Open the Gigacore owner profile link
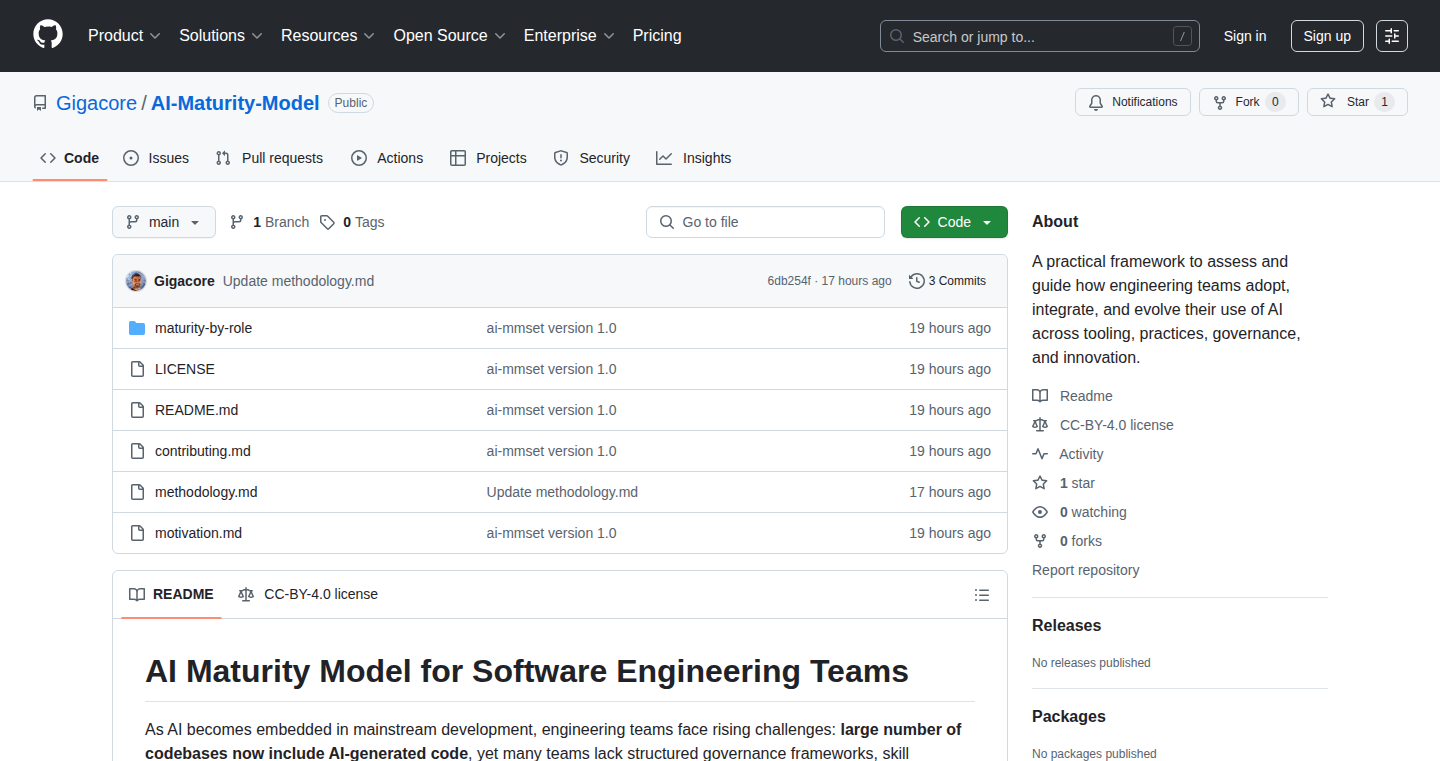 96,103
